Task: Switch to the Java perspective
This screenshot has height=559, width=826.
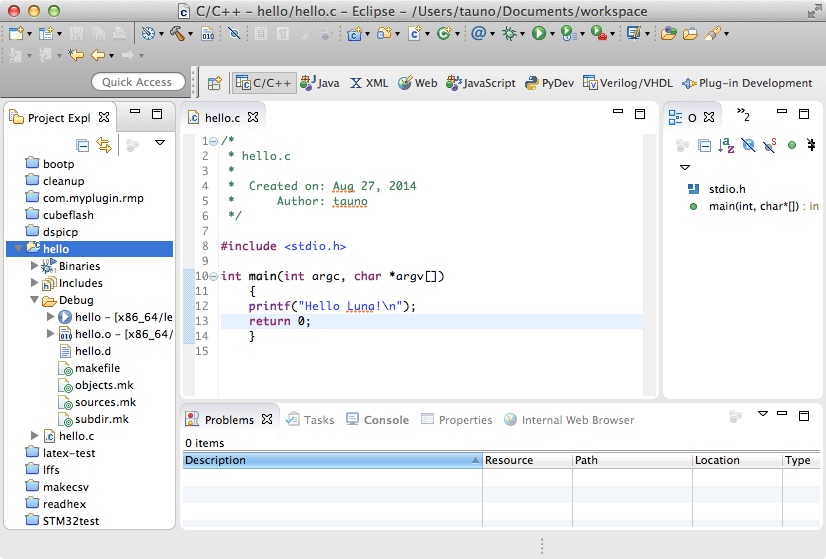Action: pyautogui.click(x=320, y=83)
